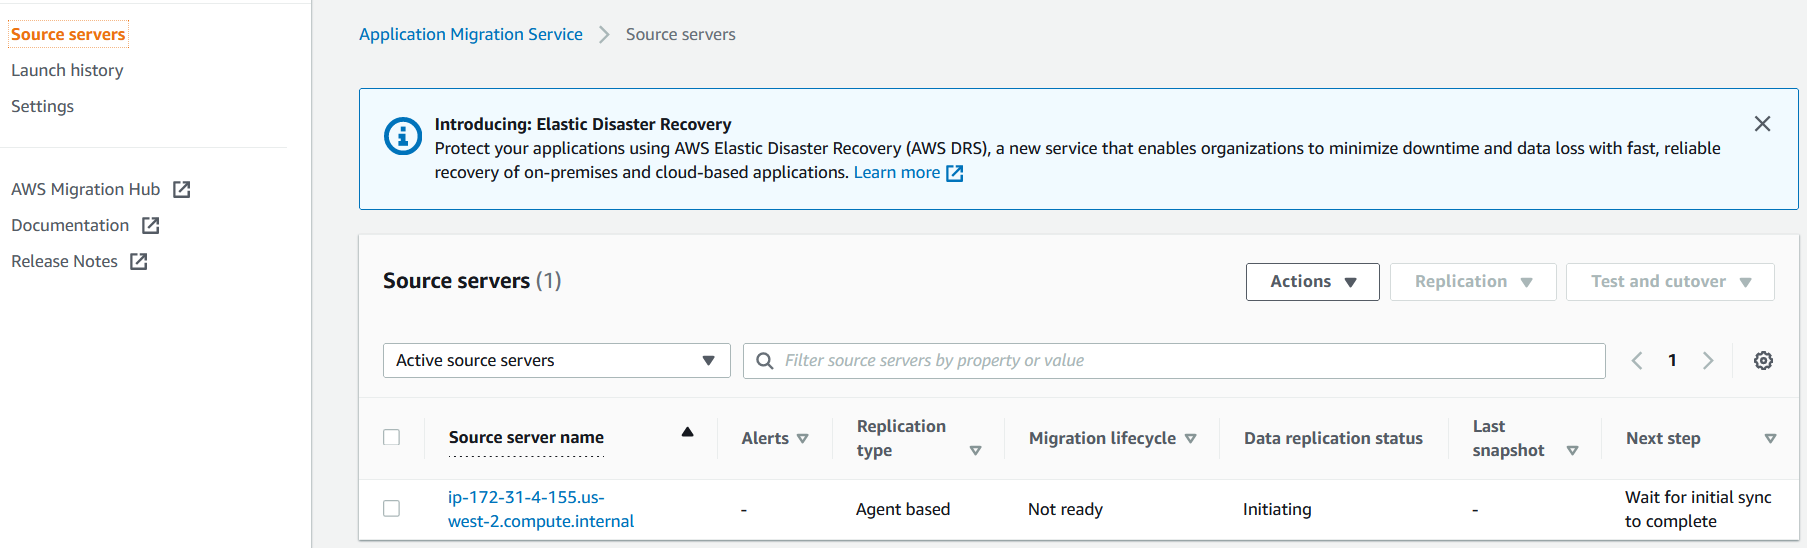Image resolution: width=1807 pixels, height=548 pixels.
Task: Select all source servers header checkbox
Action: coord(392,437)
